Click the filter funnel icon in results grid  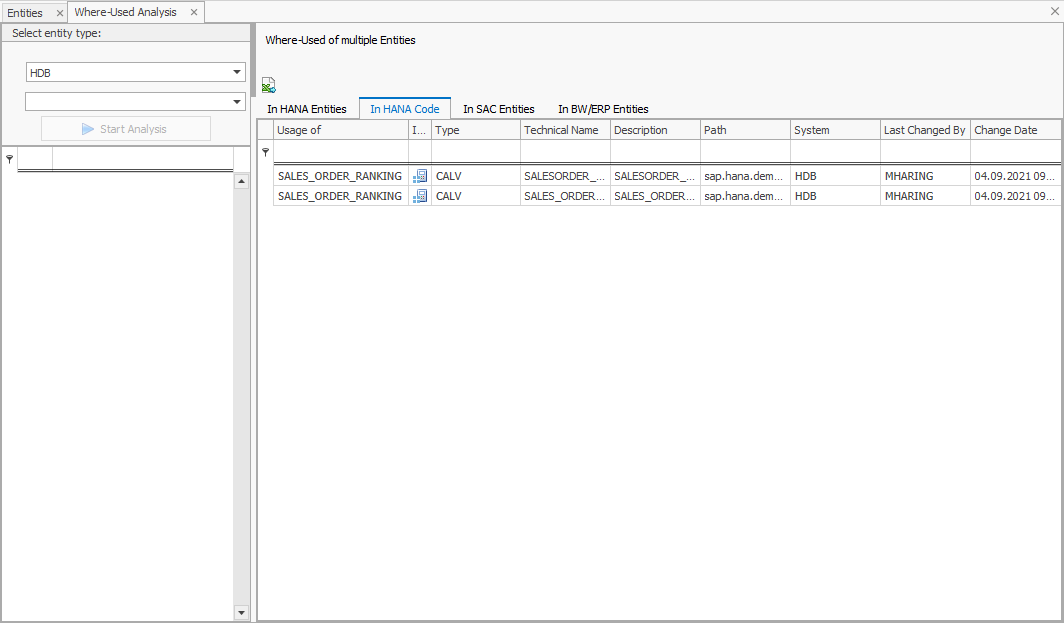265,152
